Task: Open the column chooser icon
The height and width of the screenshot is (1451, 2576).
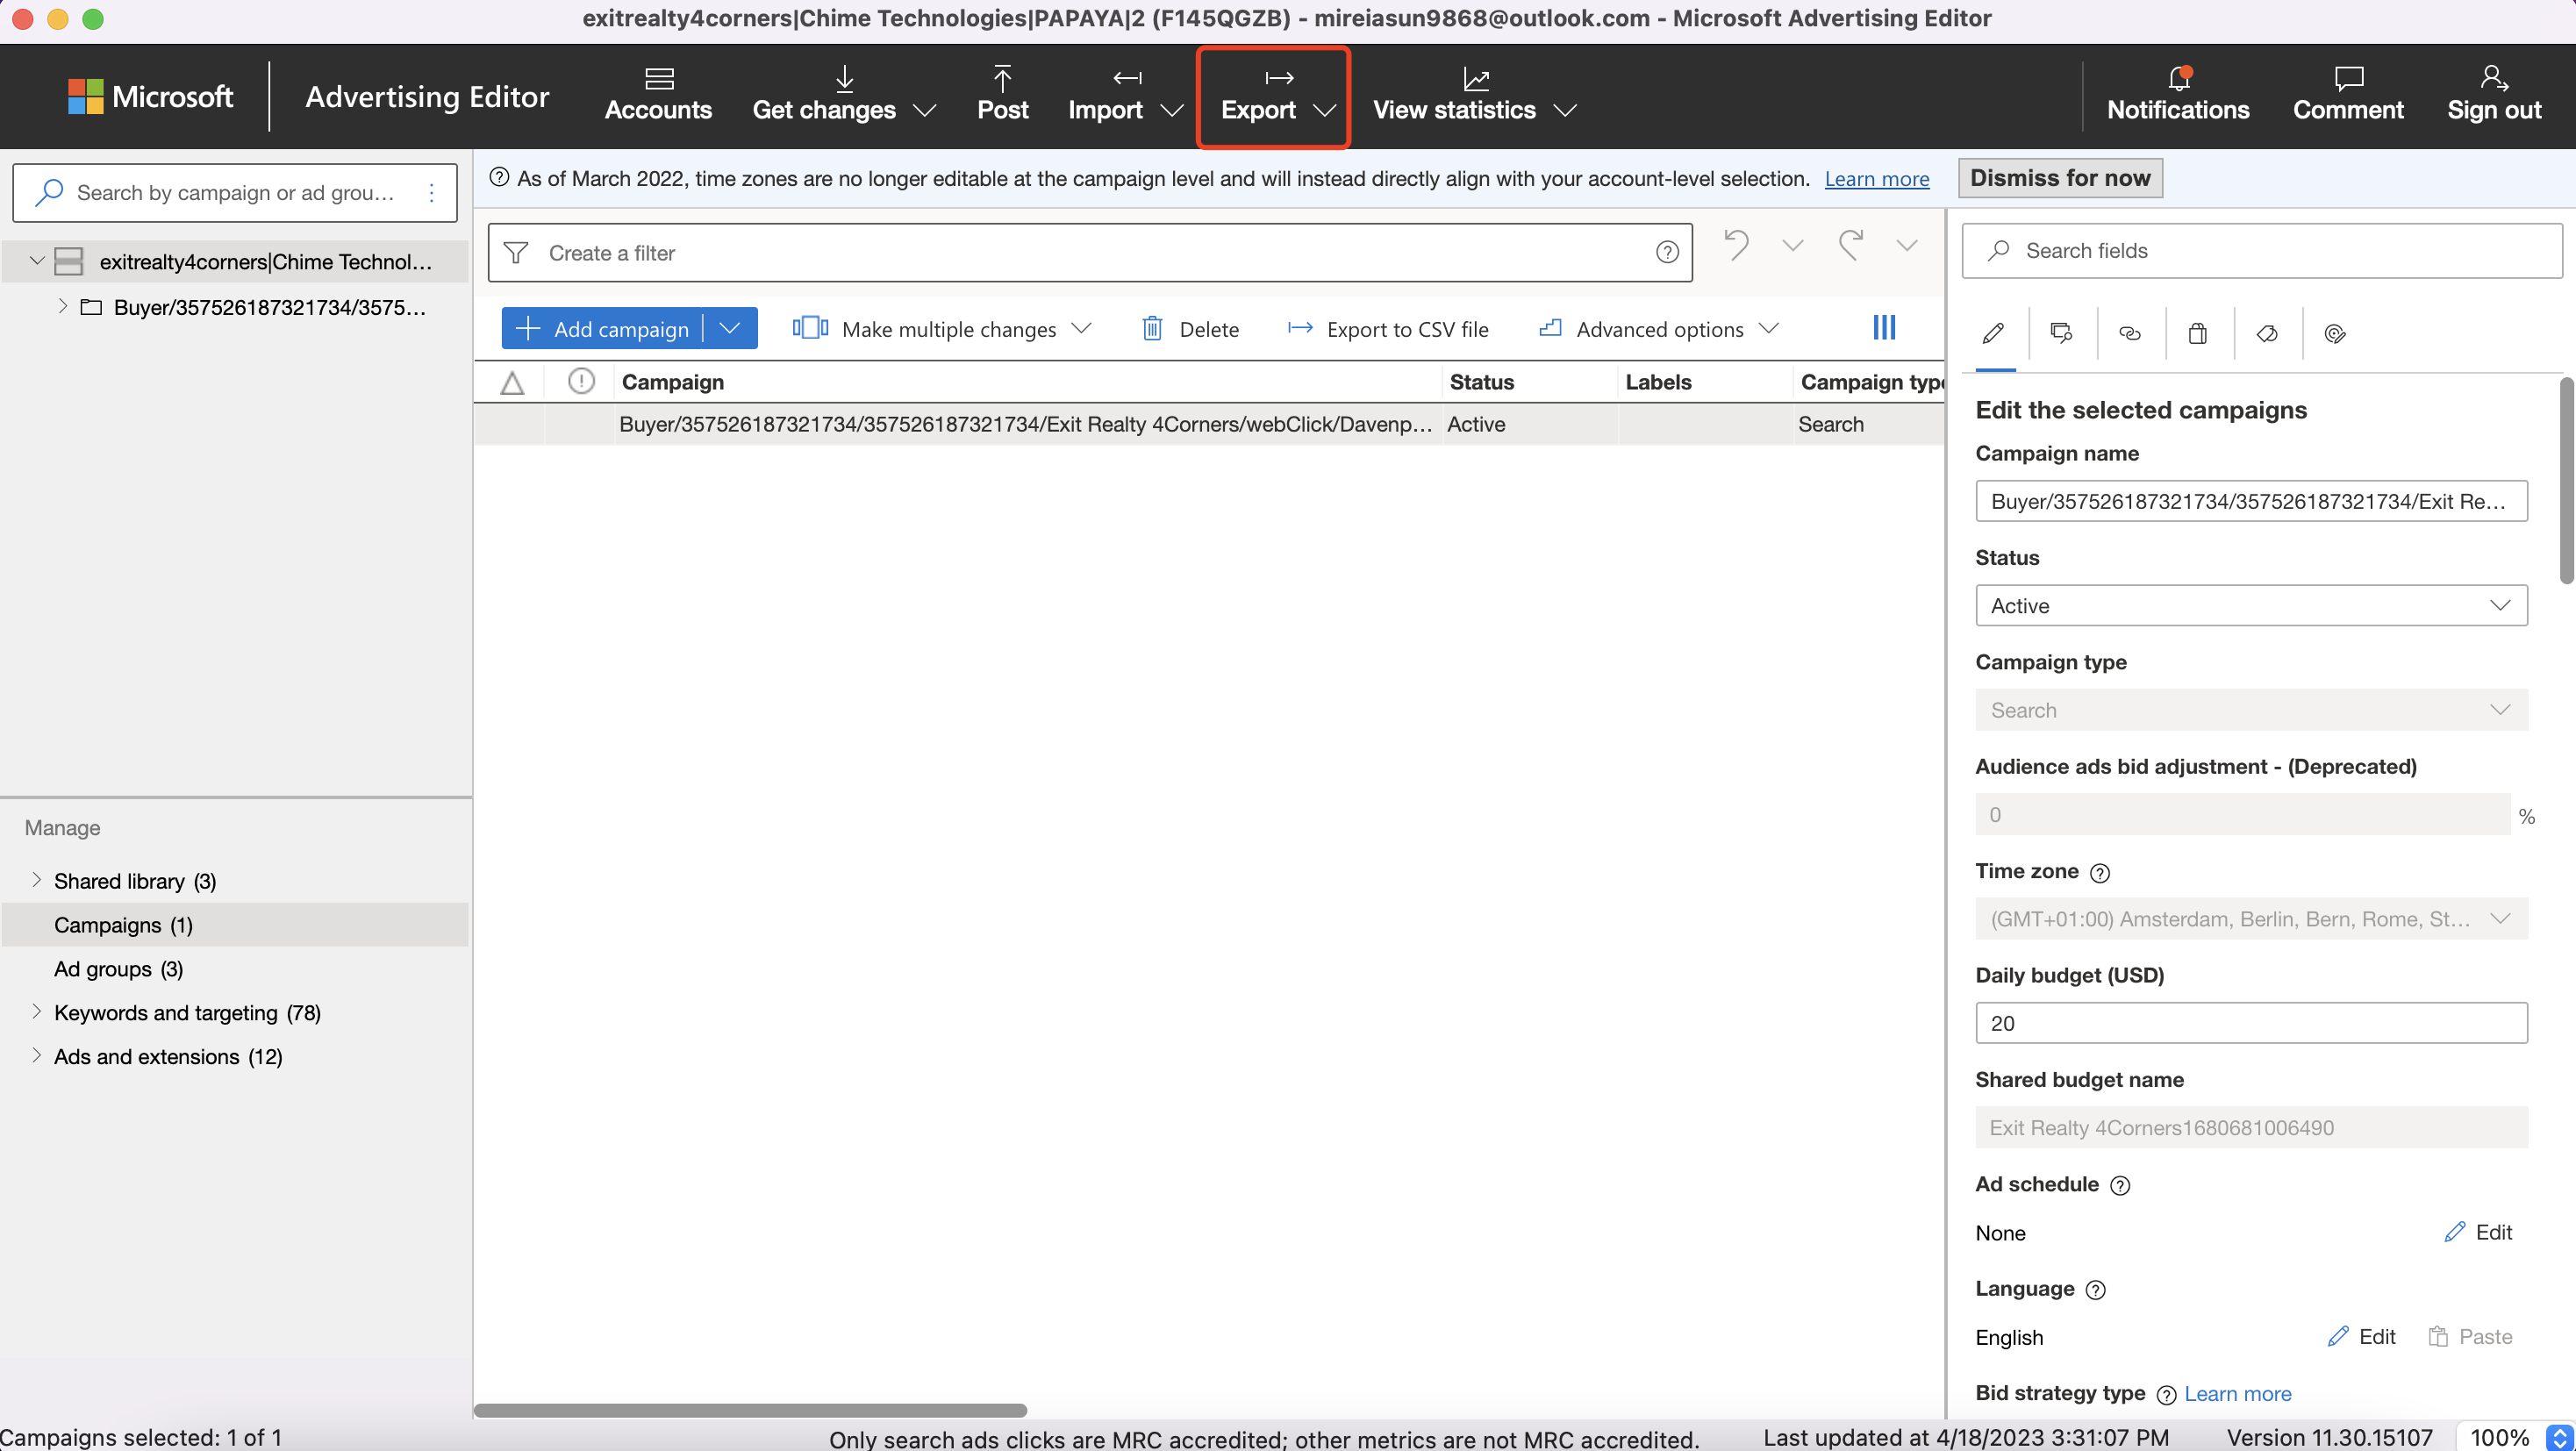Action: pyautogui.click(x=1884, y=327)
